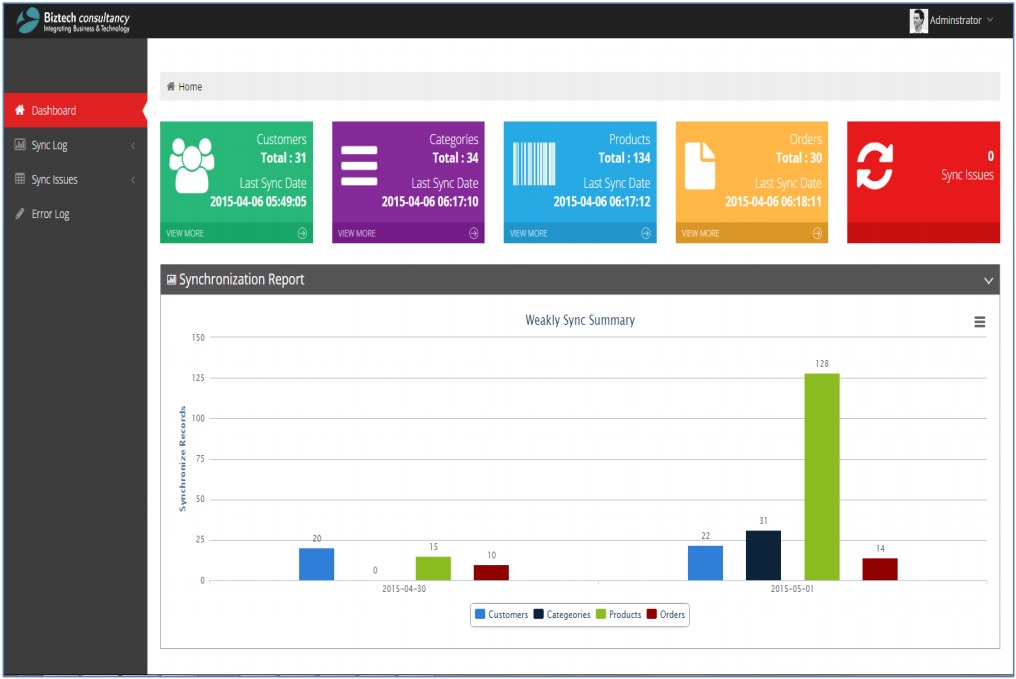Toggle Categeories series in chart legend

[562, 614]
